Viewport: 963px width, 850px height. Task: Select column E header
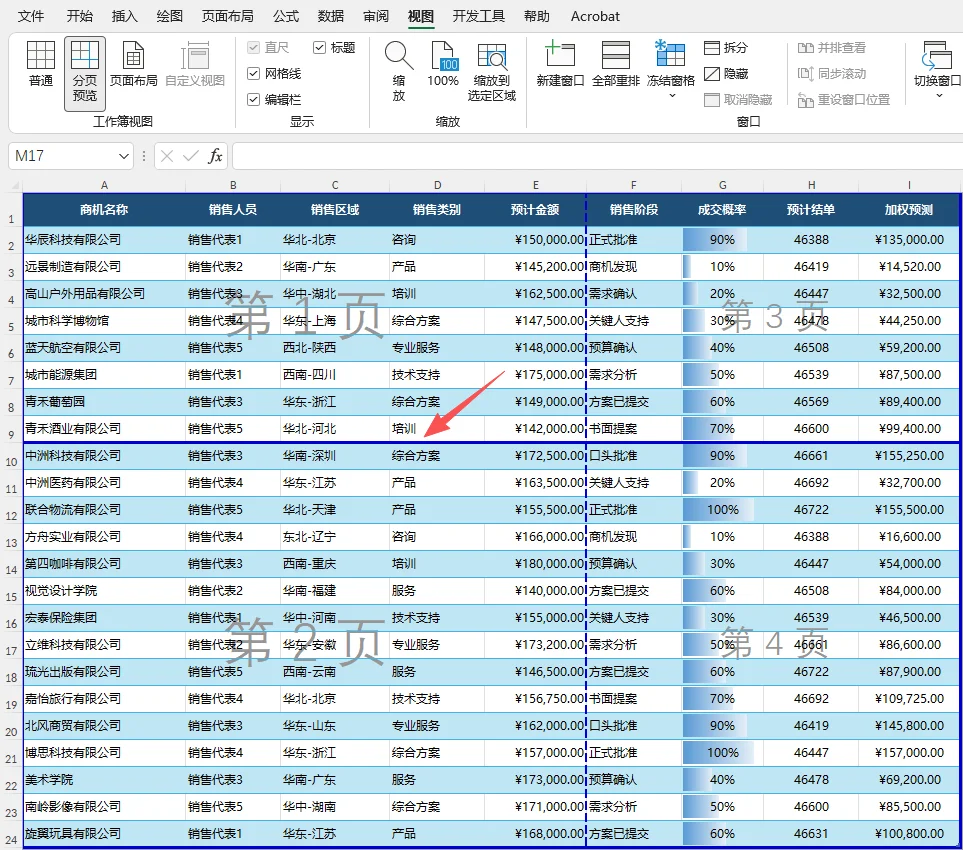pyautogui.click(x=536, y=185)
